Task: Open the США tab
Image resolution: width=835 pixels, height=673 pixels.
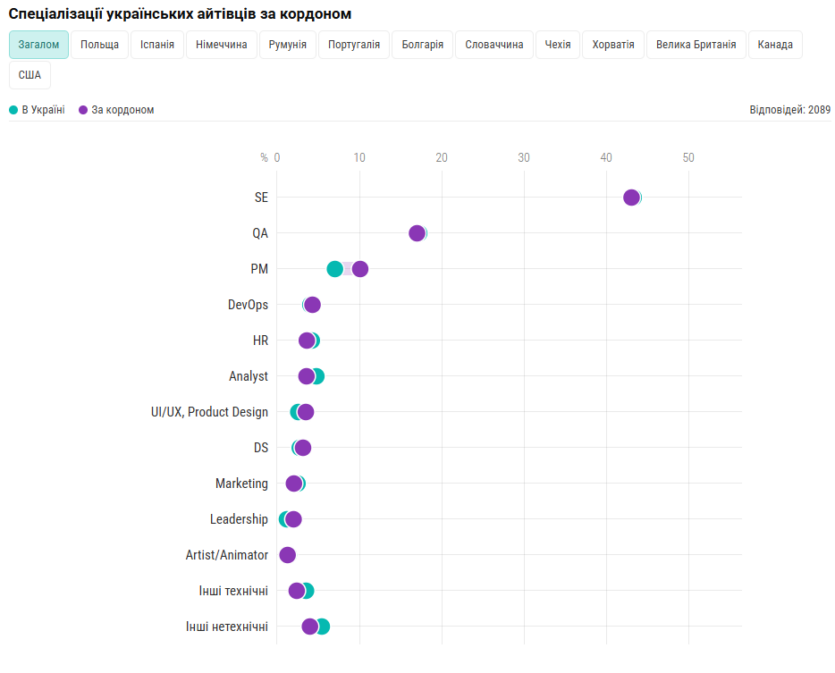Action: pyautogui.click(x=30, y=75)
